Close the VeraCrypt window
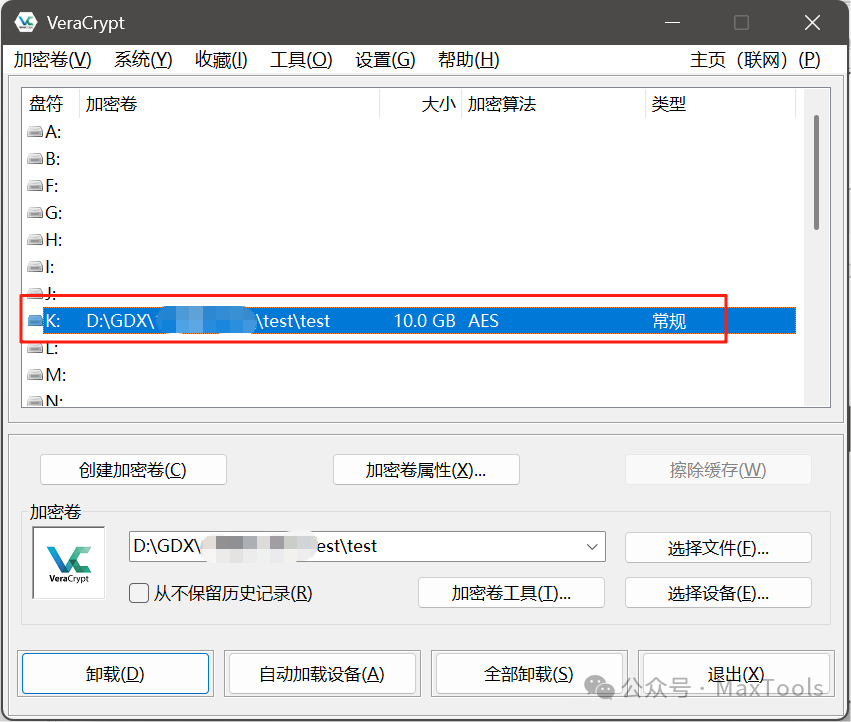The image size is (851, 722). click(x=812, y=23)
